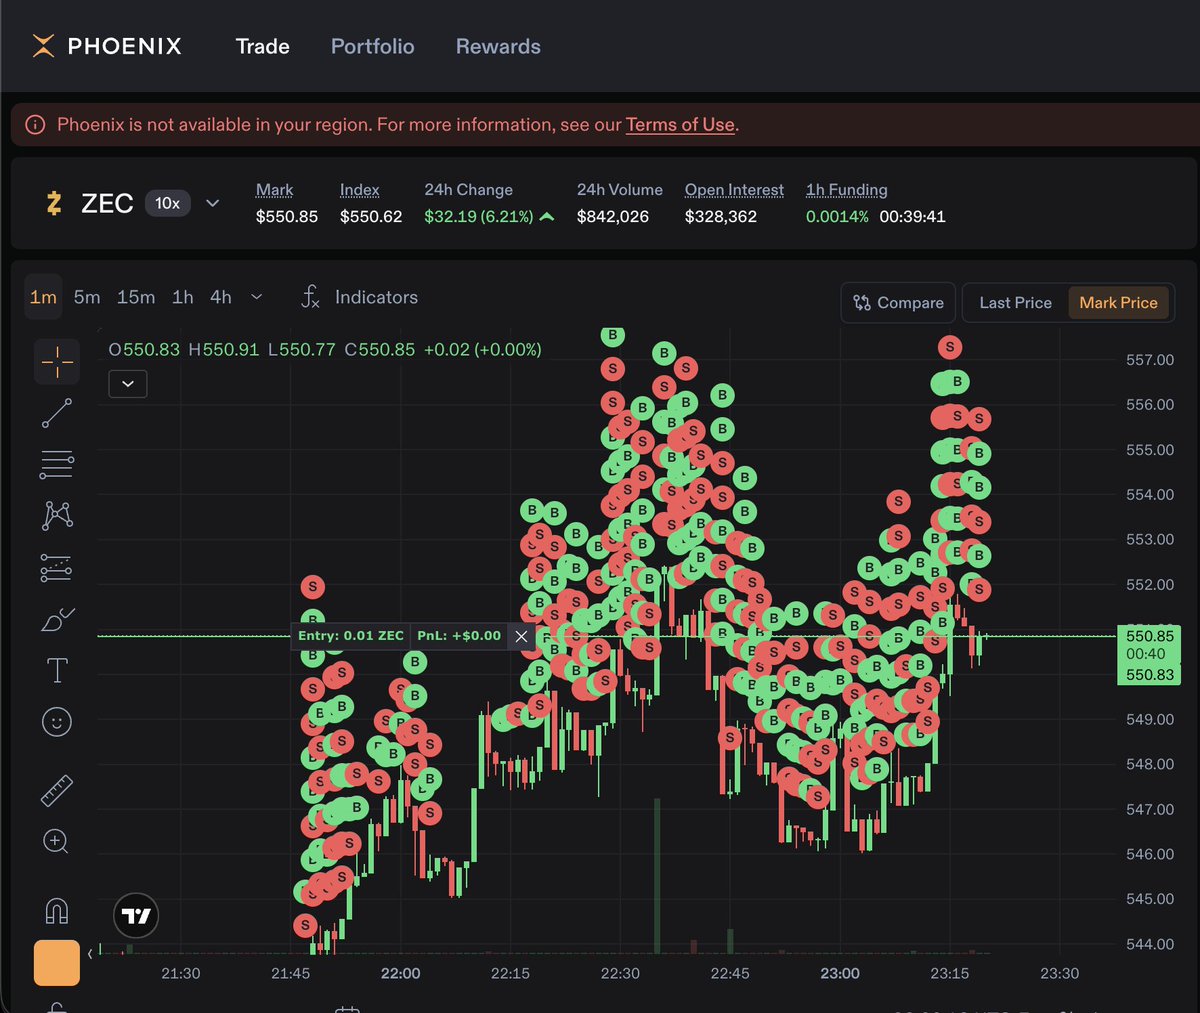Viewport: 1200px width, 1013px height.
Task: Click the orange color swatch
Action: pos(57,962)
